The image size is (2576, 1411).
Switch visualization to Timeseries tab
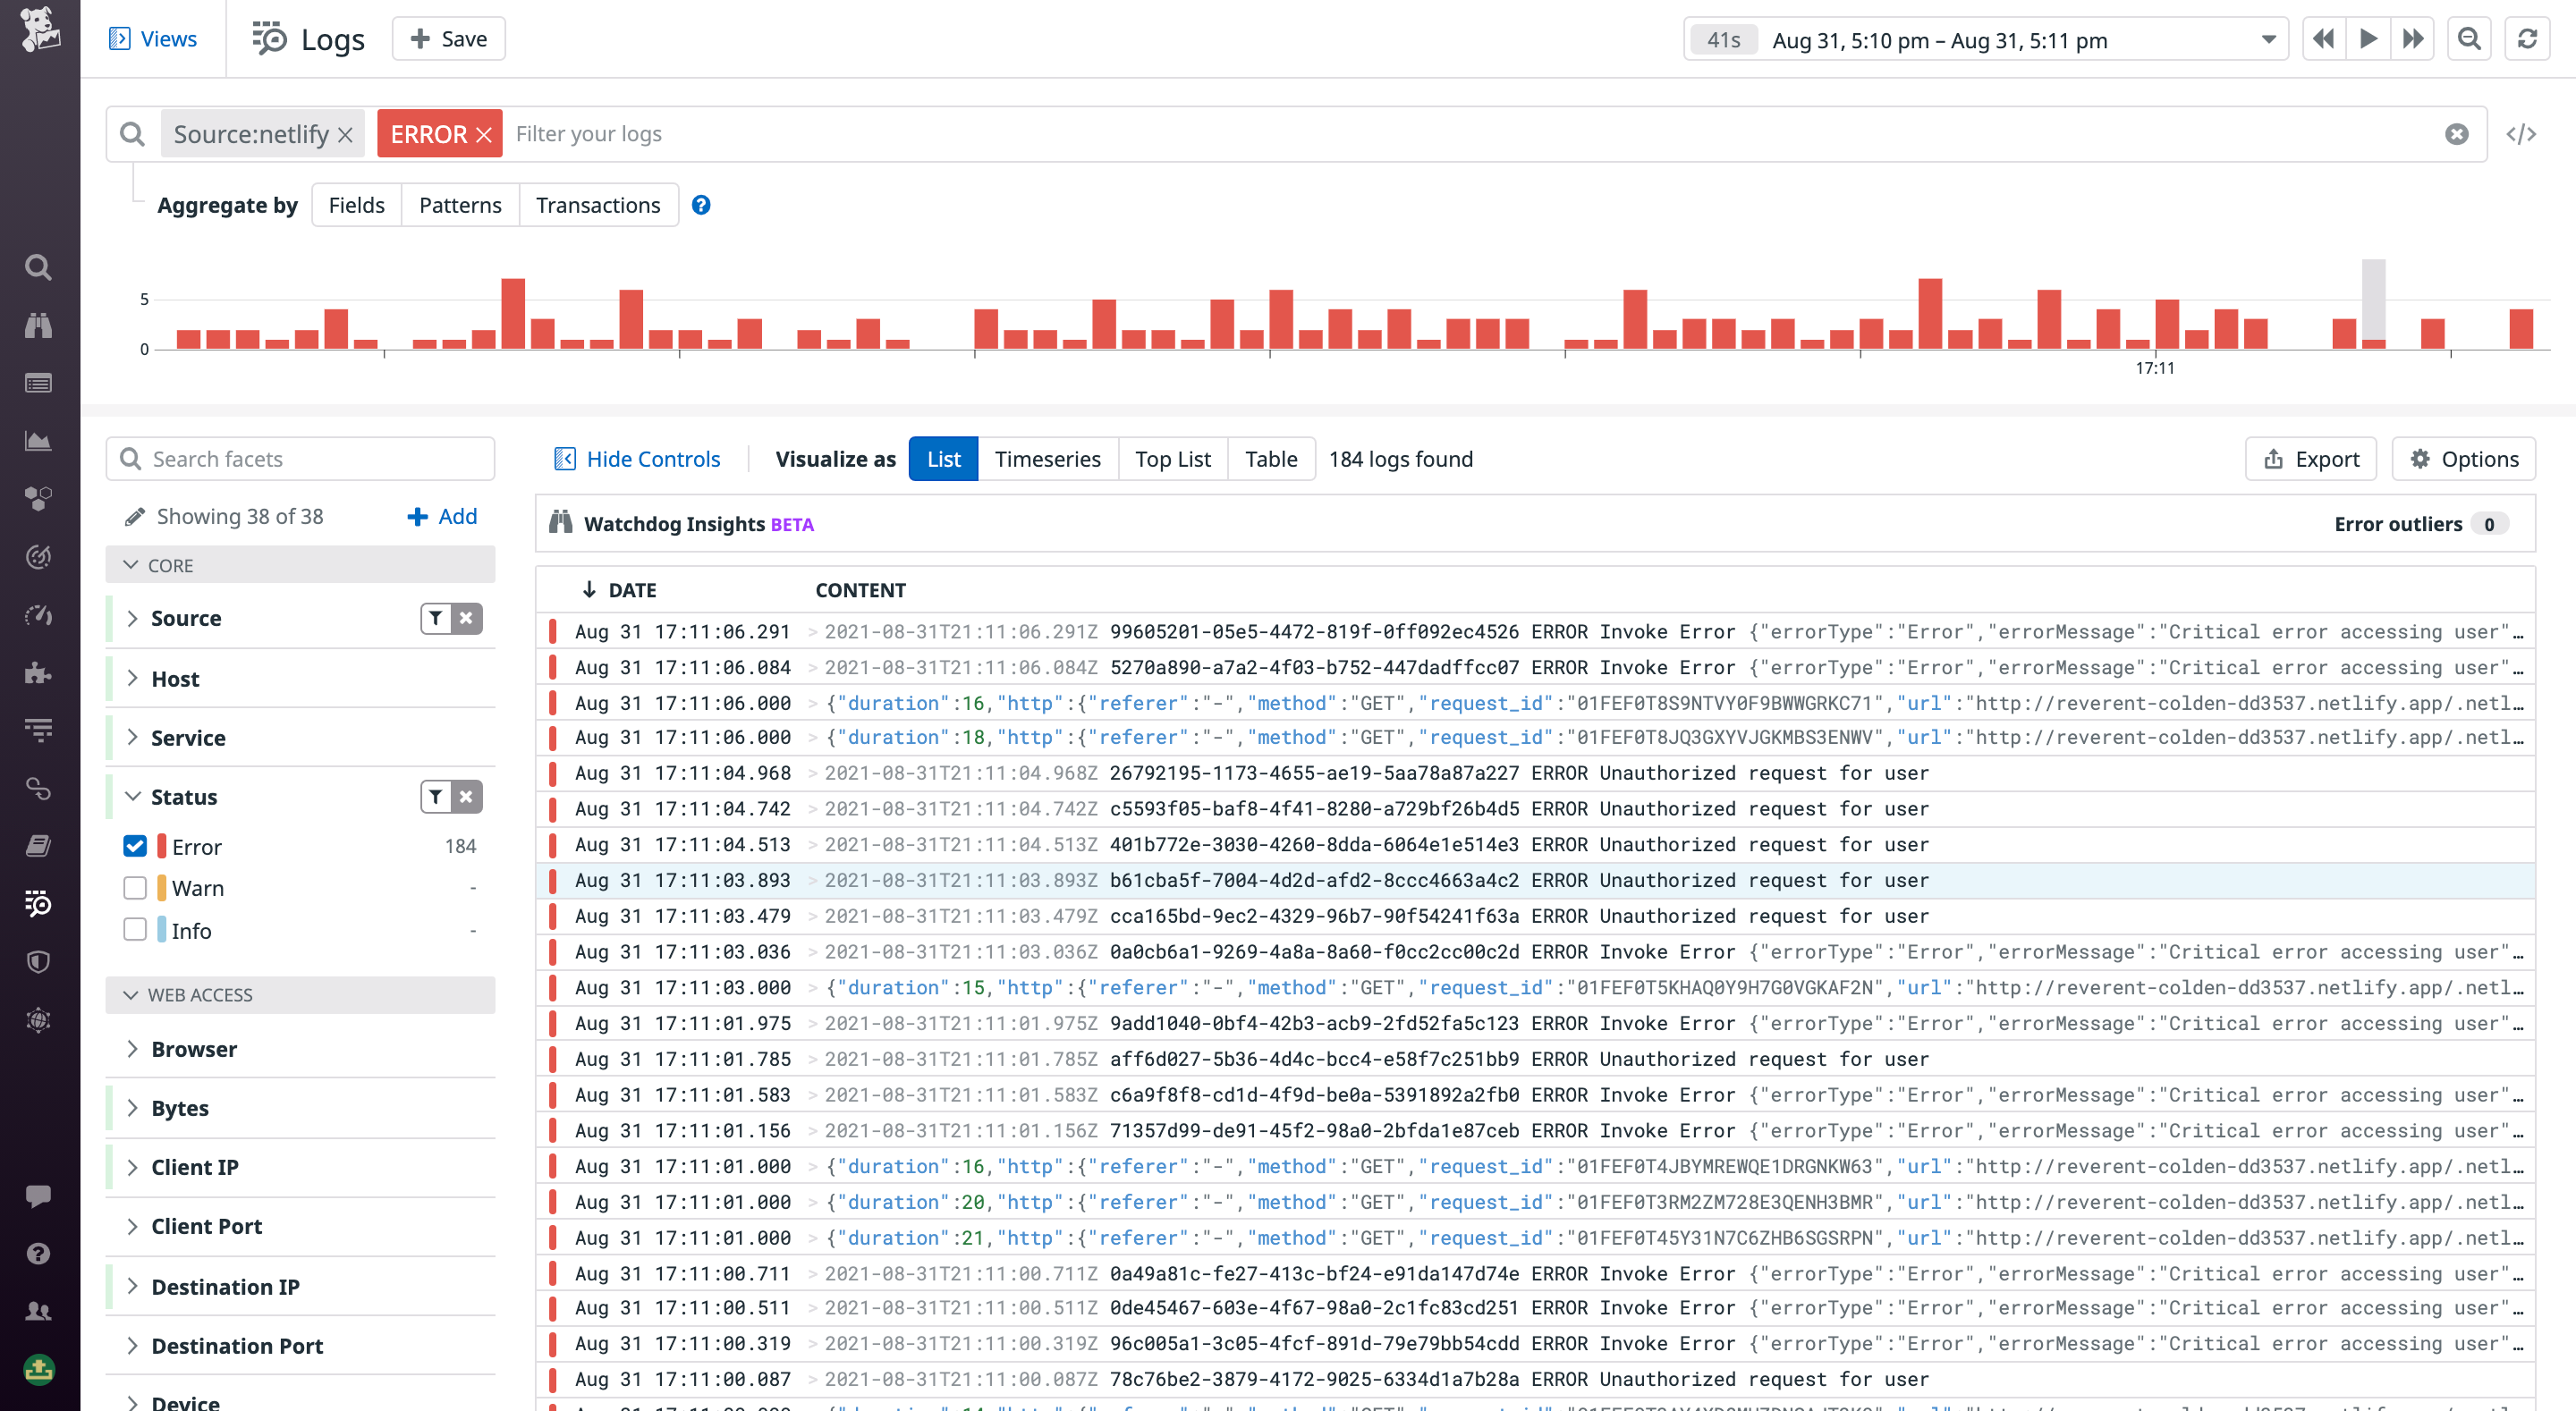pyautogui.click(x=1048, y=459)
